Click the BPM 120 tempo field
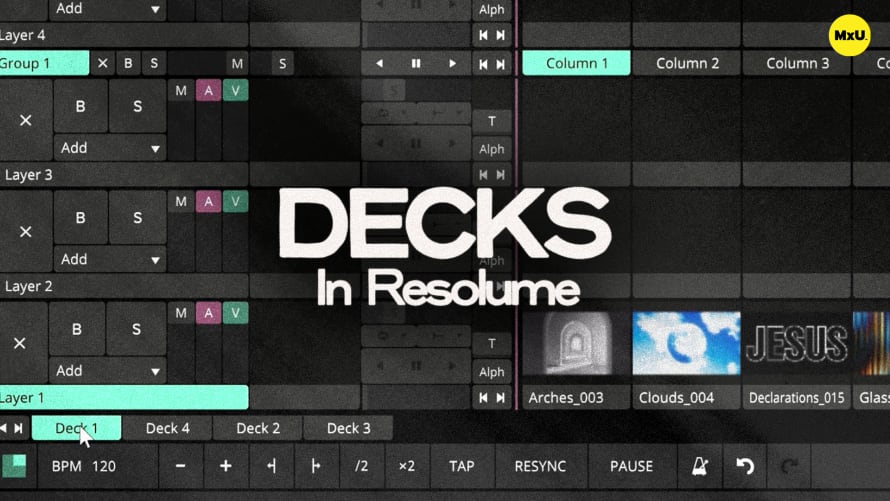 [98, 466]
